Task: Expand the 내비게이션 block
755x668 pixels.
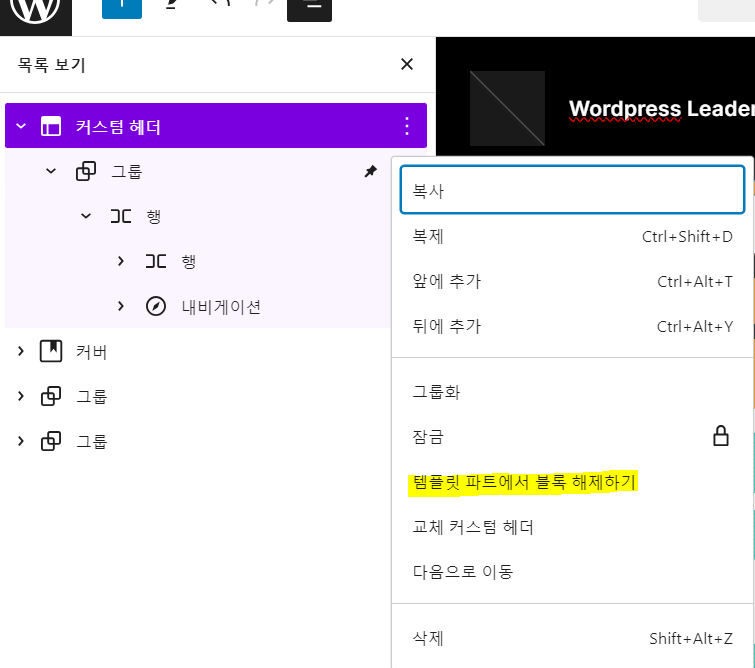Action: (x=121, y=307)
